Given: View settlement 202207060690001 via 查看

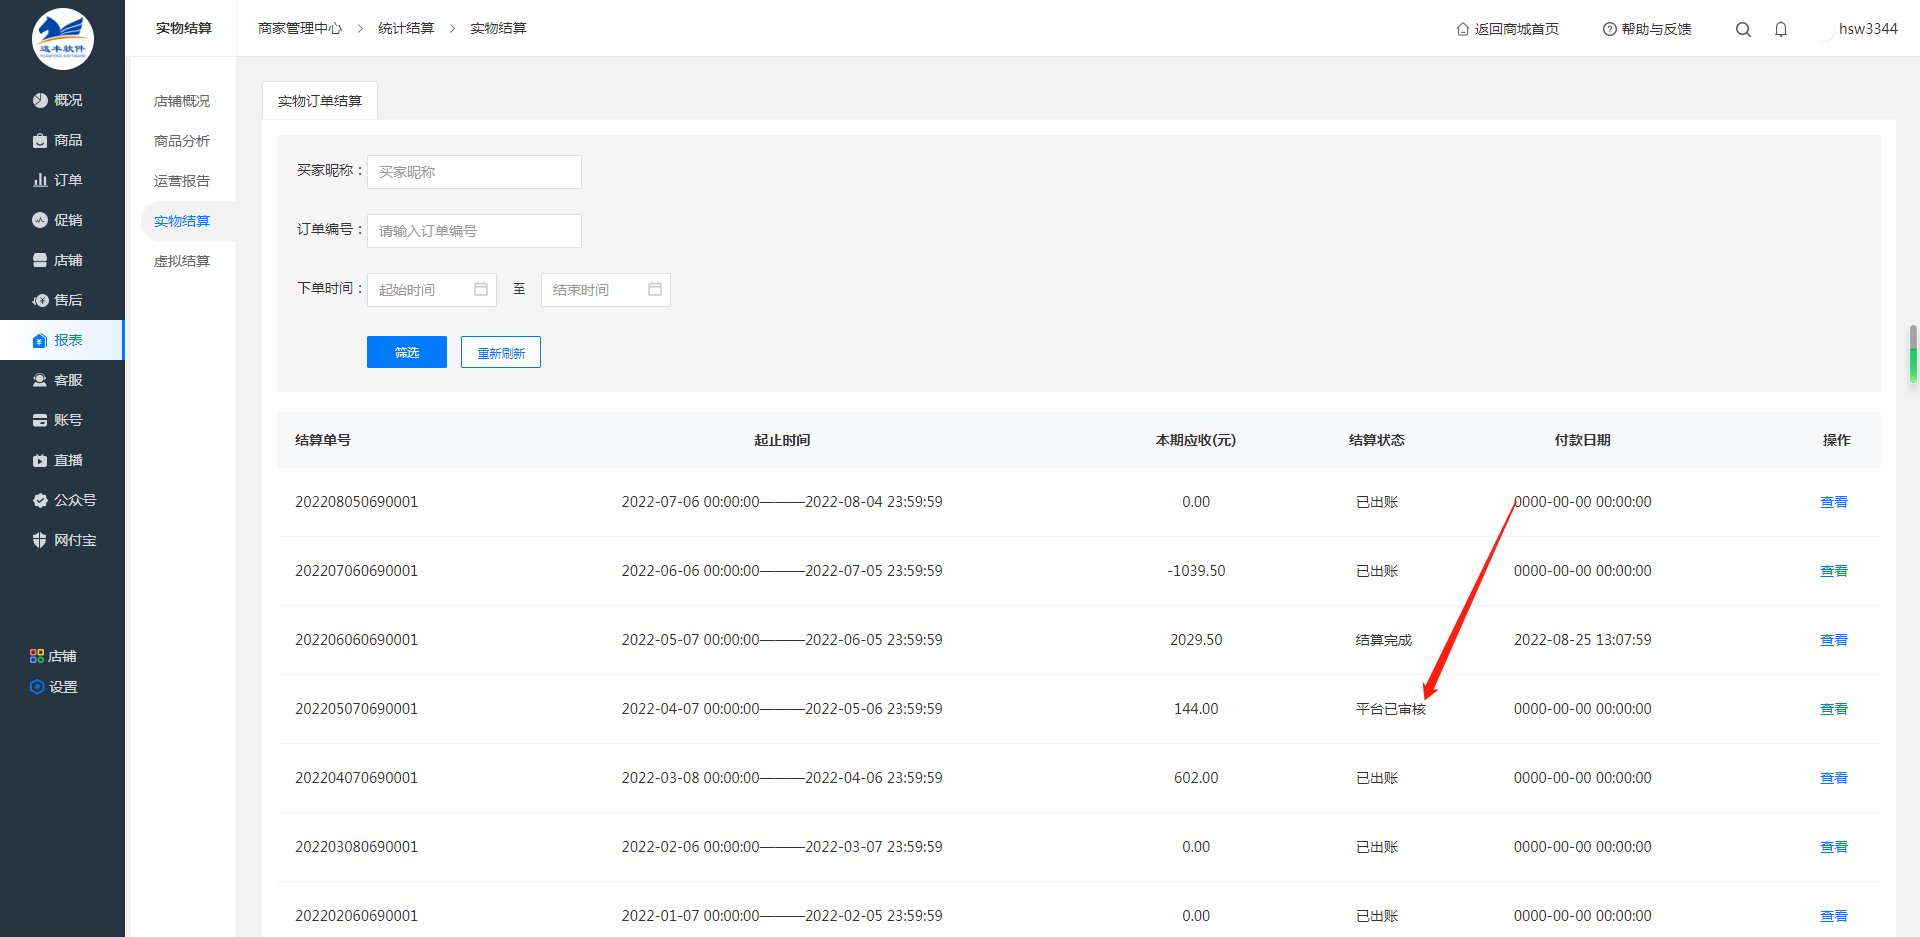Looking at the screenshot, I should coord(1834,571).
